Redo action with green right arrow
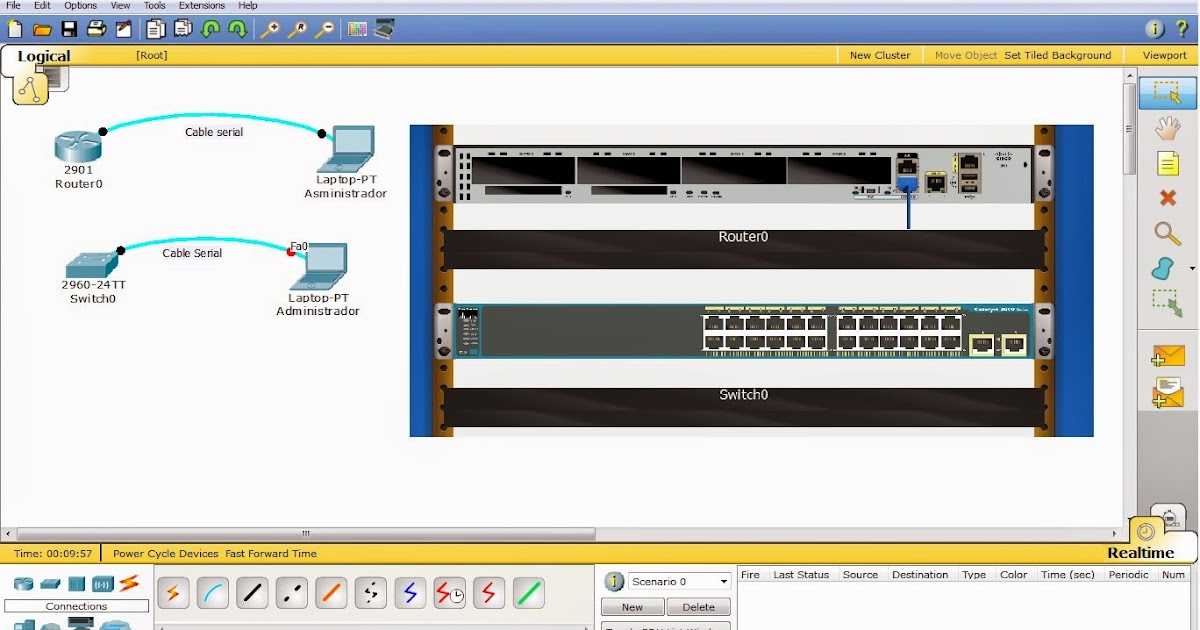Image resolution: width=1200 pixels, height=630 pixels. point(238,29)
